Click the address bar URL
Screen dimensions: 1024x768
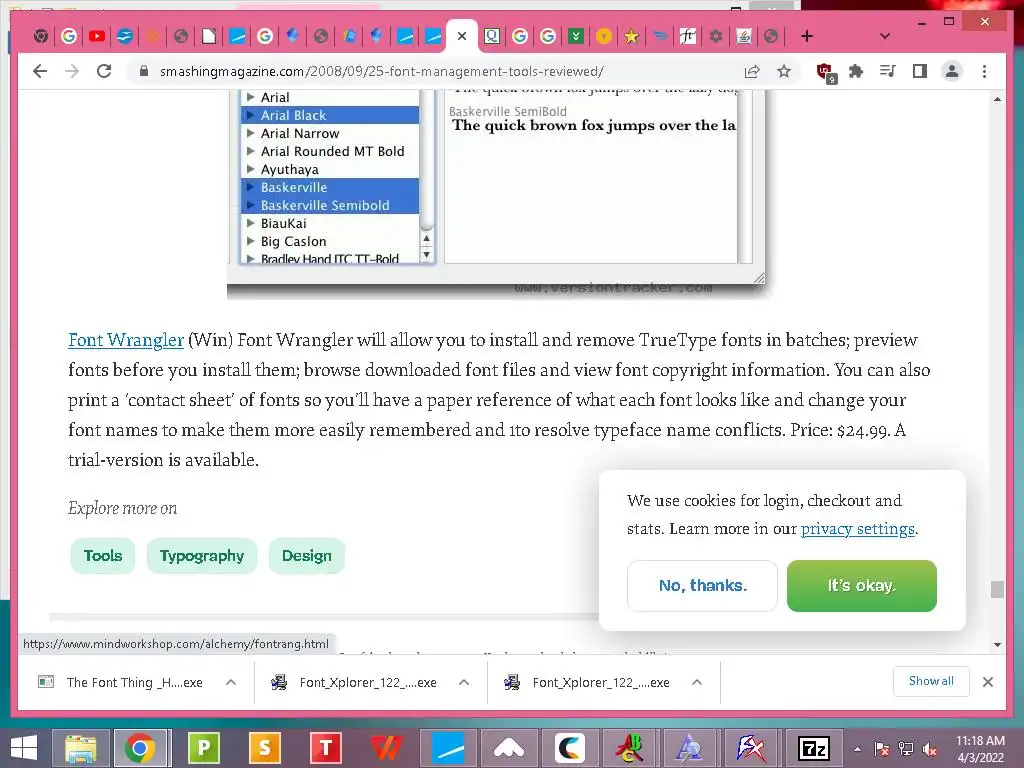381,71
